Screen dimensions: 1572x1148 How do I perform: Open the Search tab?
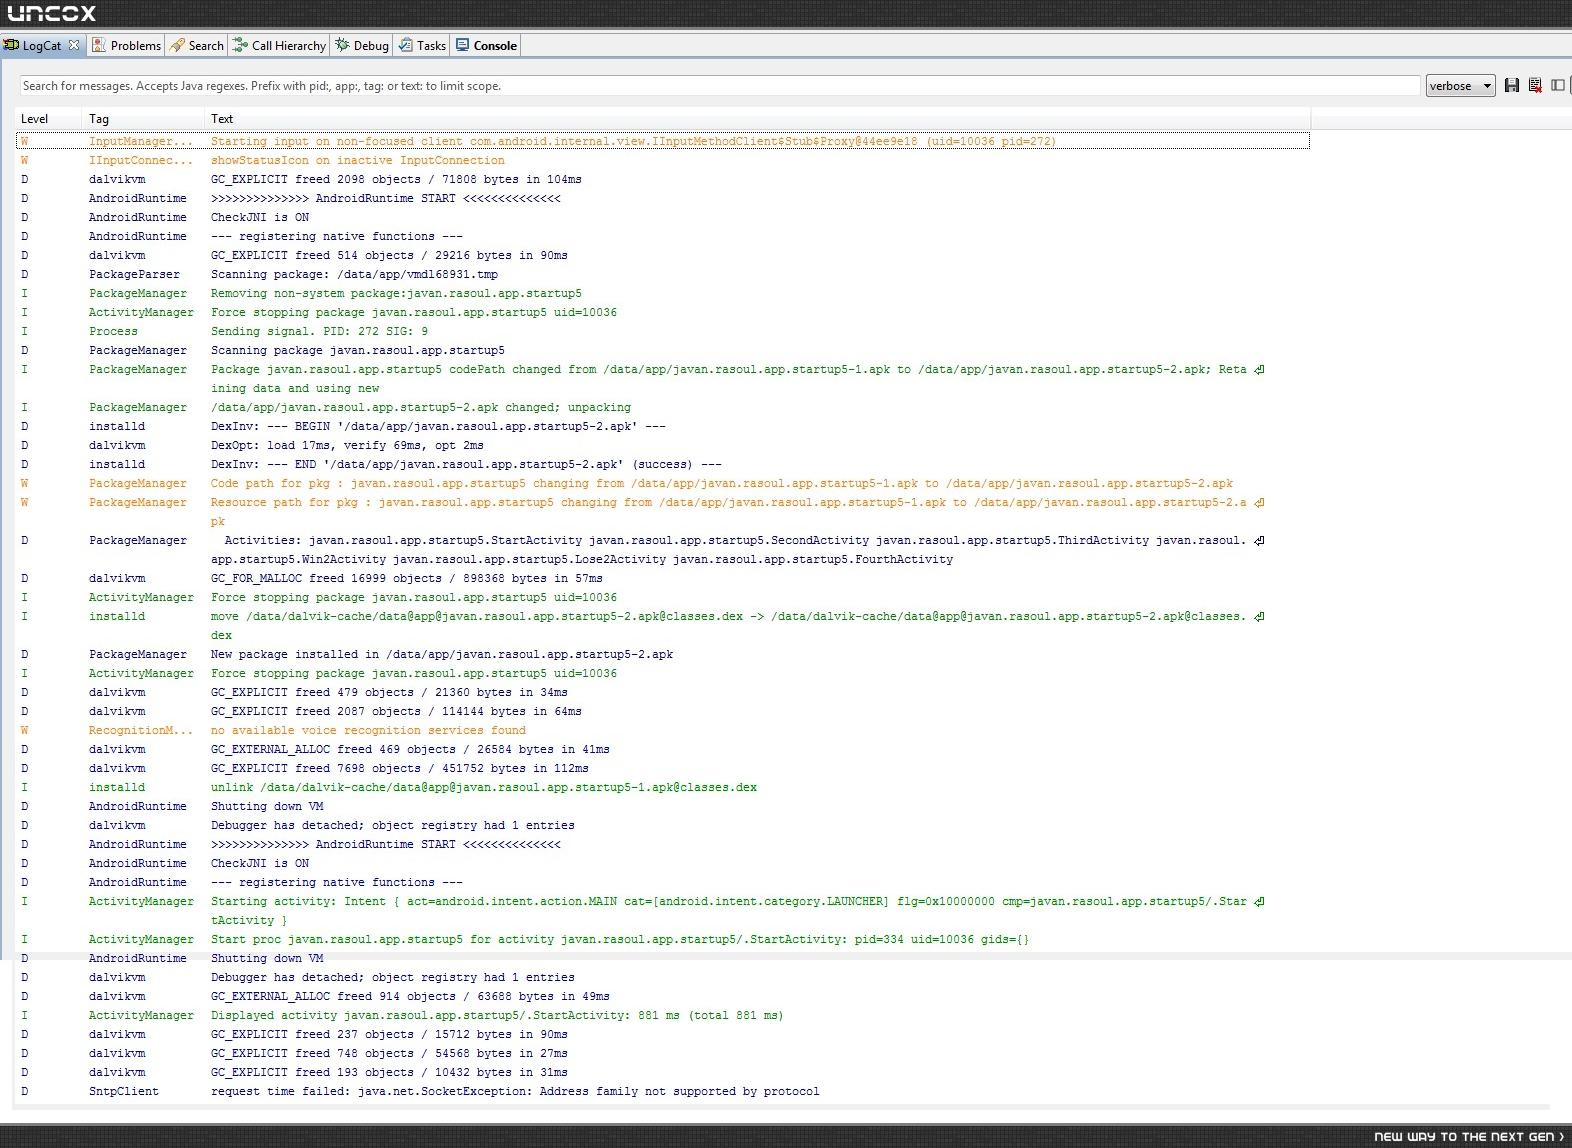click(x=197, y=45)
